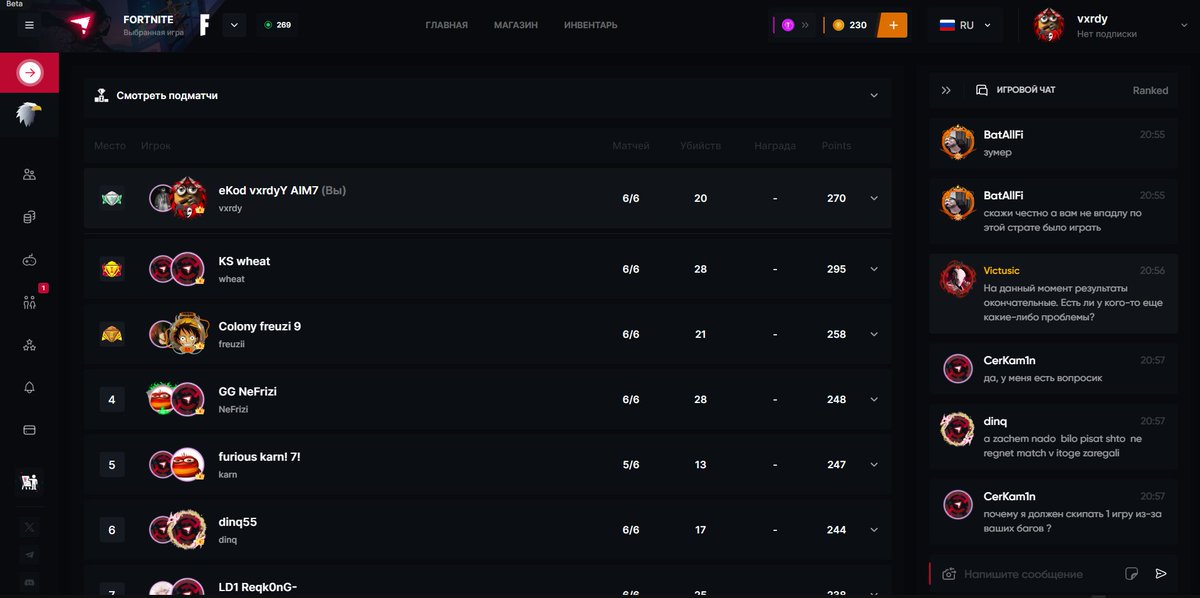
Task: Click the Убийств column header
Action: click(700, 146)
